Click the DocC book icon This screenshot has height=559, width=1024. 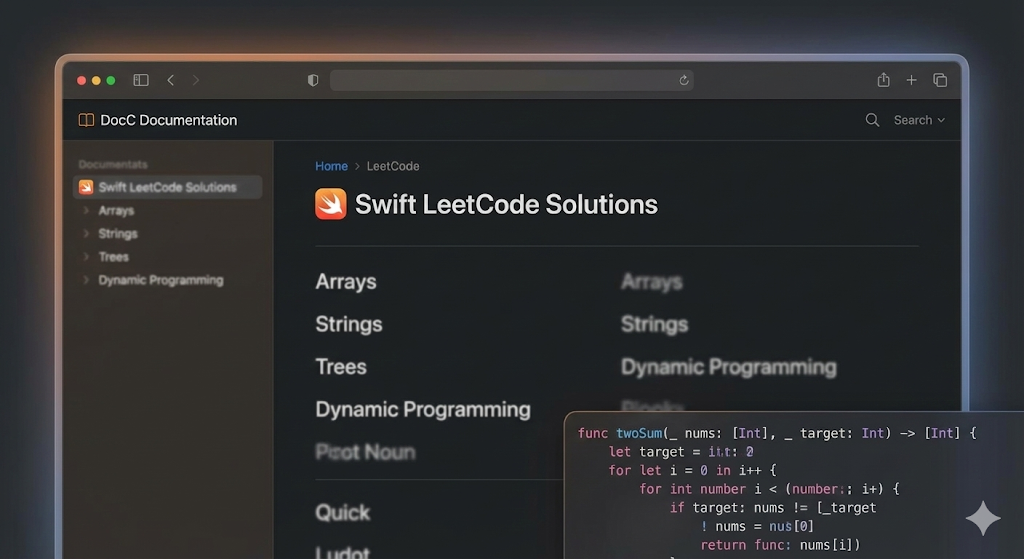pos(86,120)
